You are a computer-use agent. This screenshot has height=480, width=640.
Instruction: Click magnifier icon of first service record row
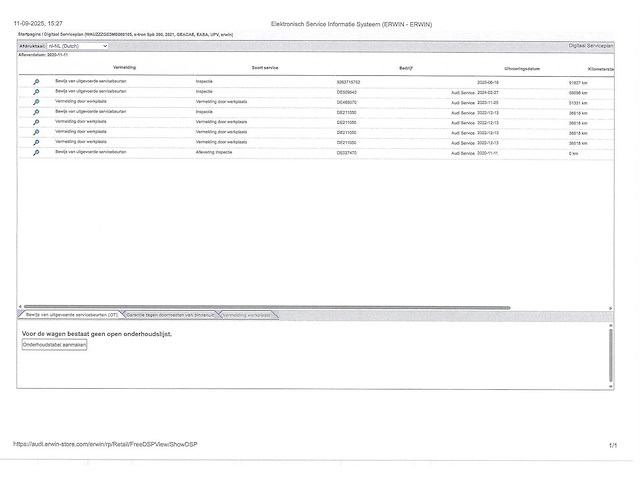pyautogui.click(x=36, y=82)
